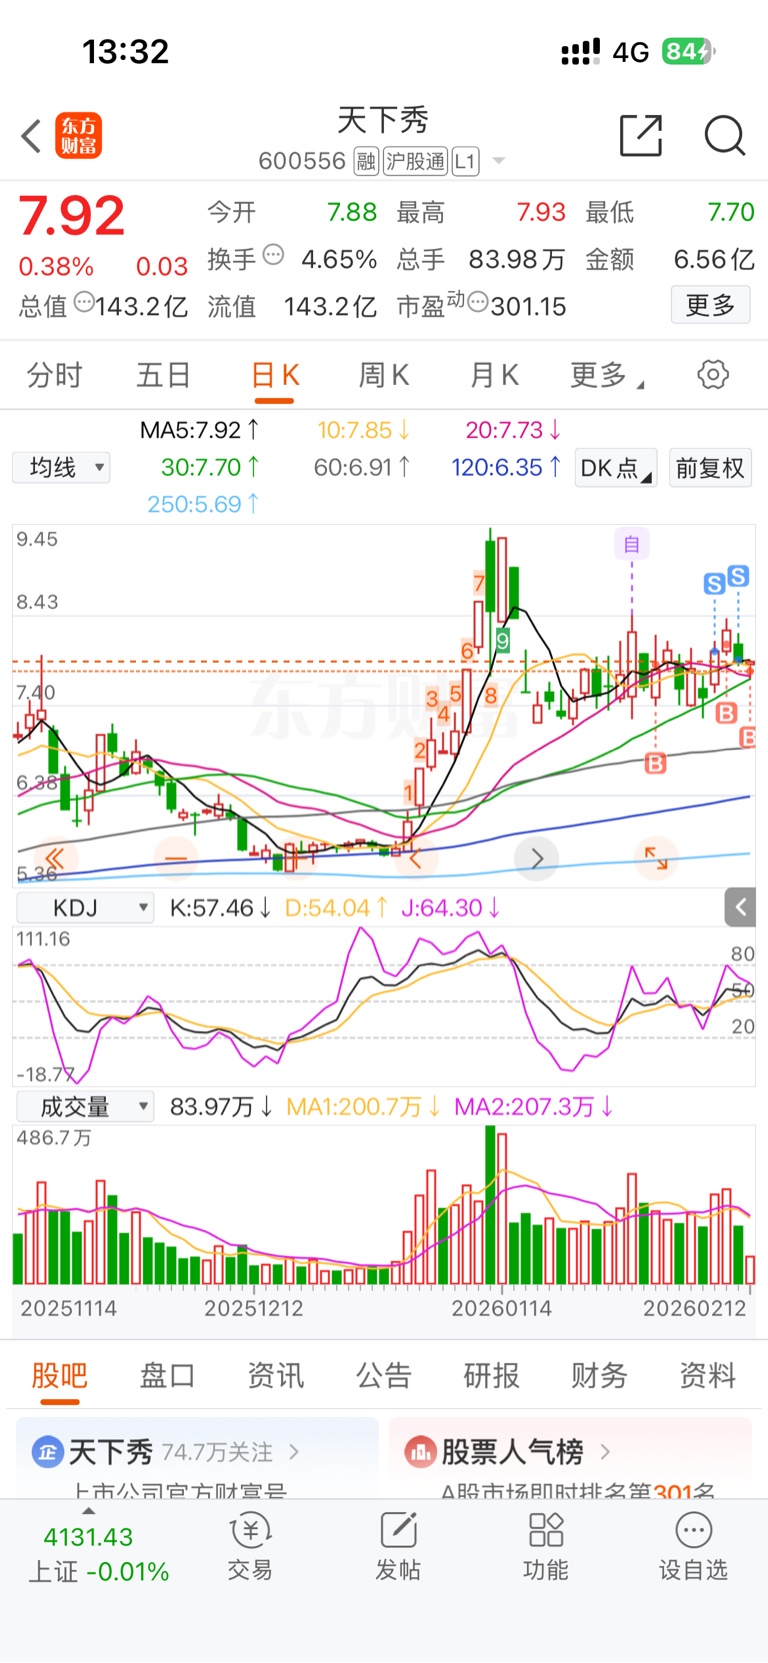Screen dimensions: 768x1663
Task: Tap the 250:5.69 moving average value
Action: [x=203, y=504]
